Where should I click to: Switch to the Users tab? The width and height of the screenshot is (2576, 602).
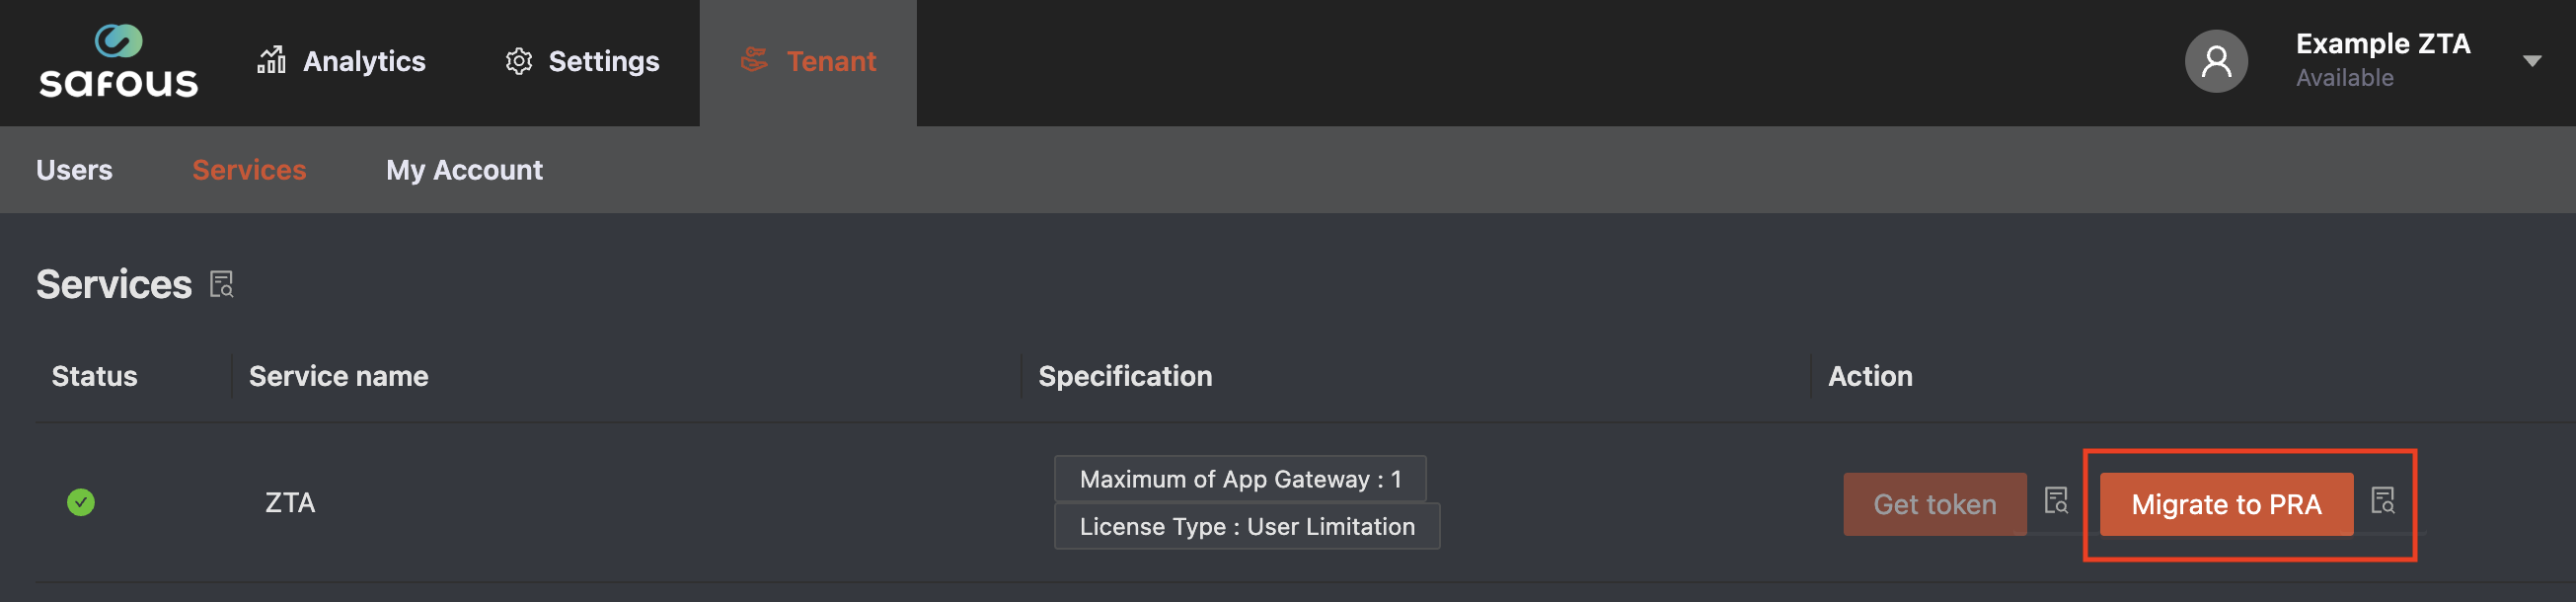74,170
